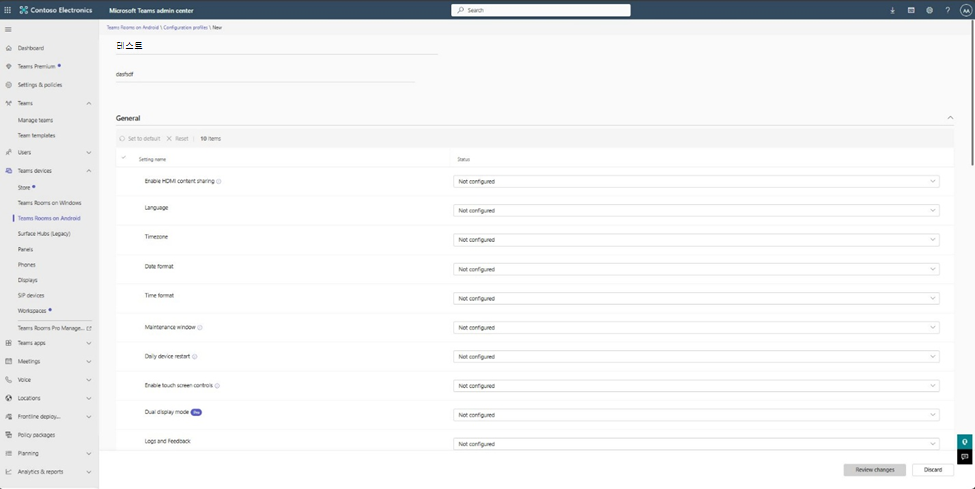
Task: Click the profile description field 'dasfsdf'
Action: [265, 75]
